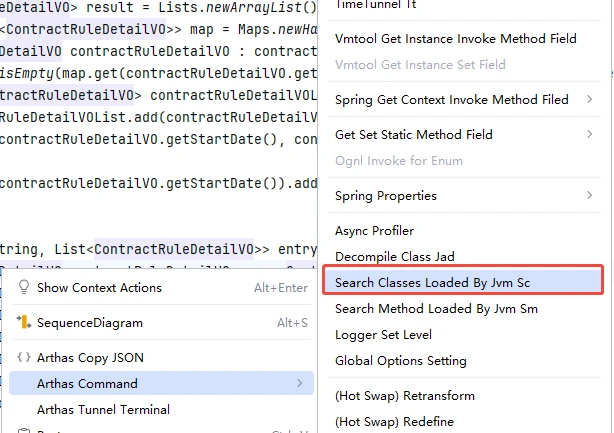The image size is (614, 433).
Task: Run (Hot Swap) Retransform
Action: coord(404,396)
